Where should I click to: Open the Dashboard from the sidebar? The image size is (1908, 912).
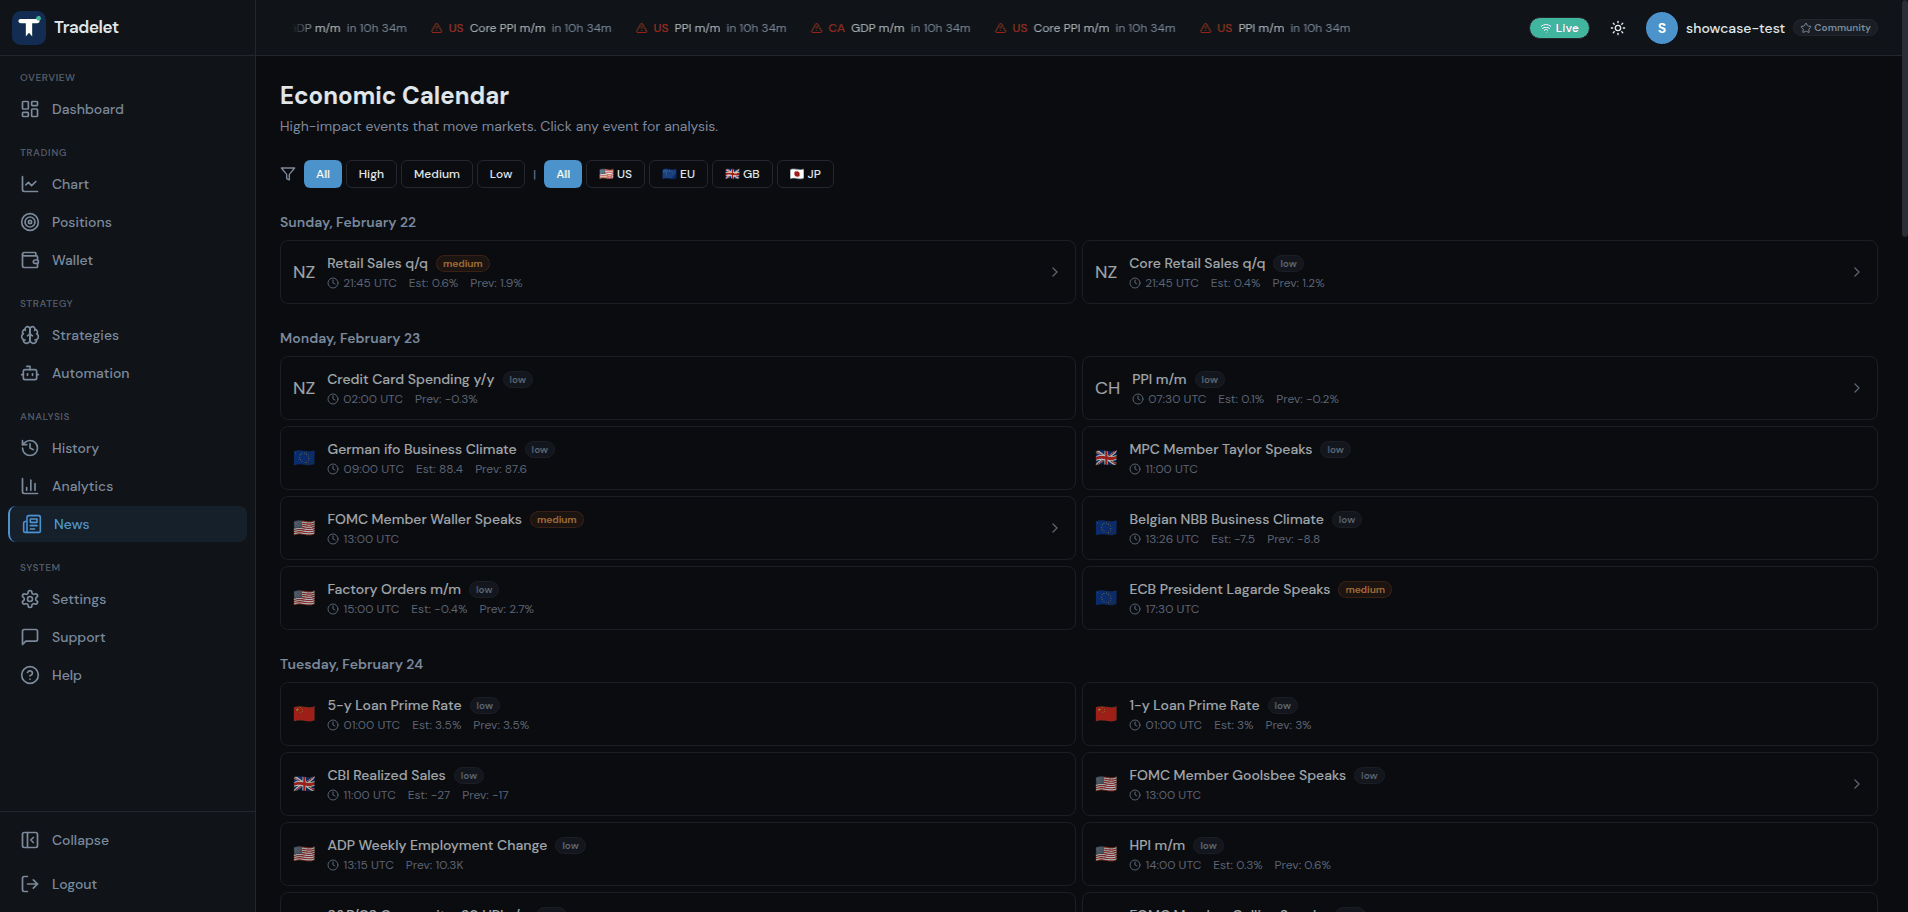pyautogui.click(x=88, y=109)
